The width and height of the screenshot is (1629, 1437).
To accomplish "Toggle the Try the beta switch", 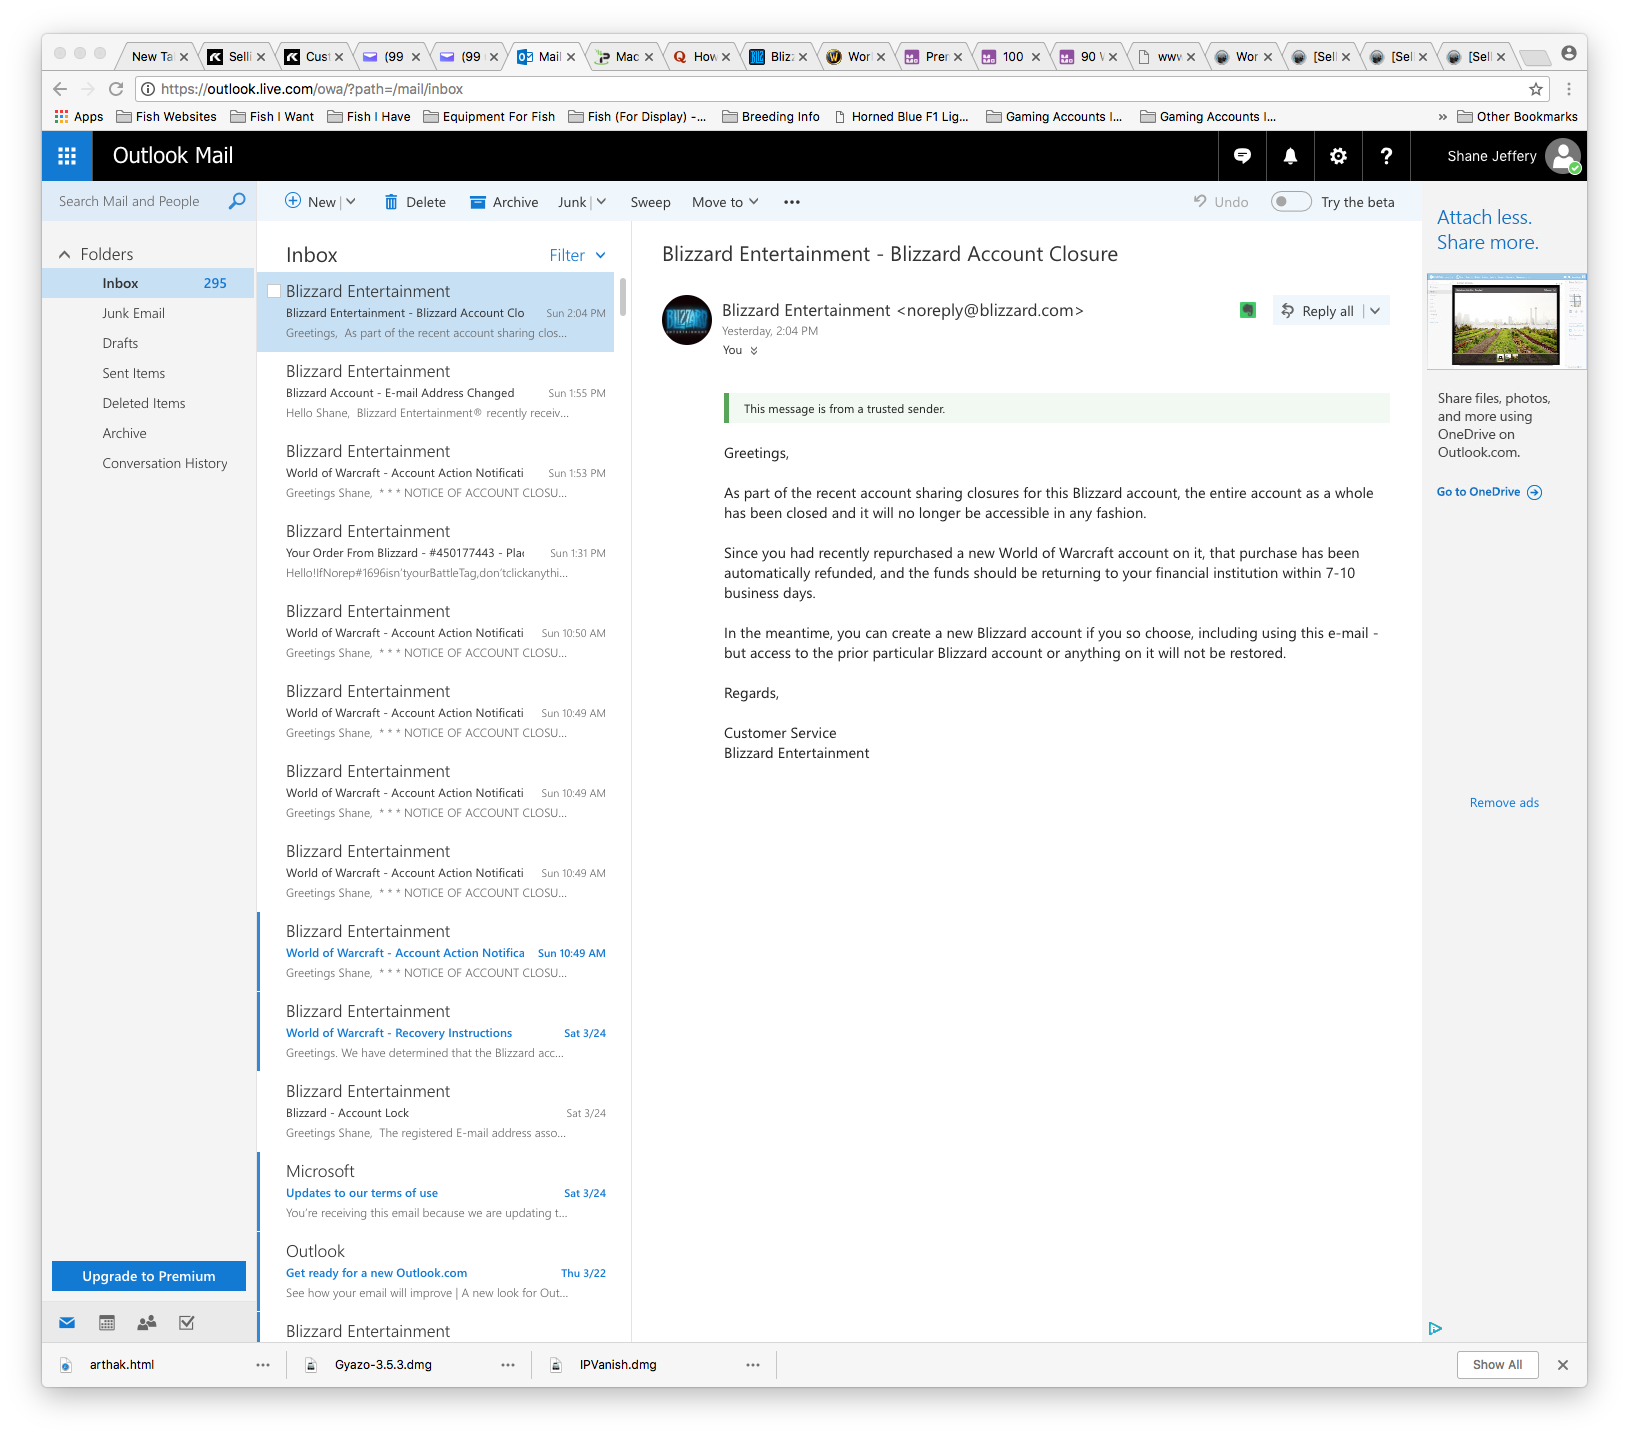I will [x=1291, y=202].
